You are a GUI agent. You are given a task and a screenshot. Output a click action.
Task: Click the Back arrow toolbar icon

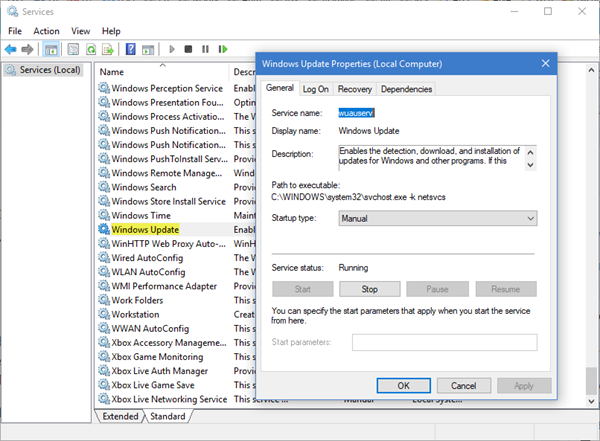coord(12,49)
